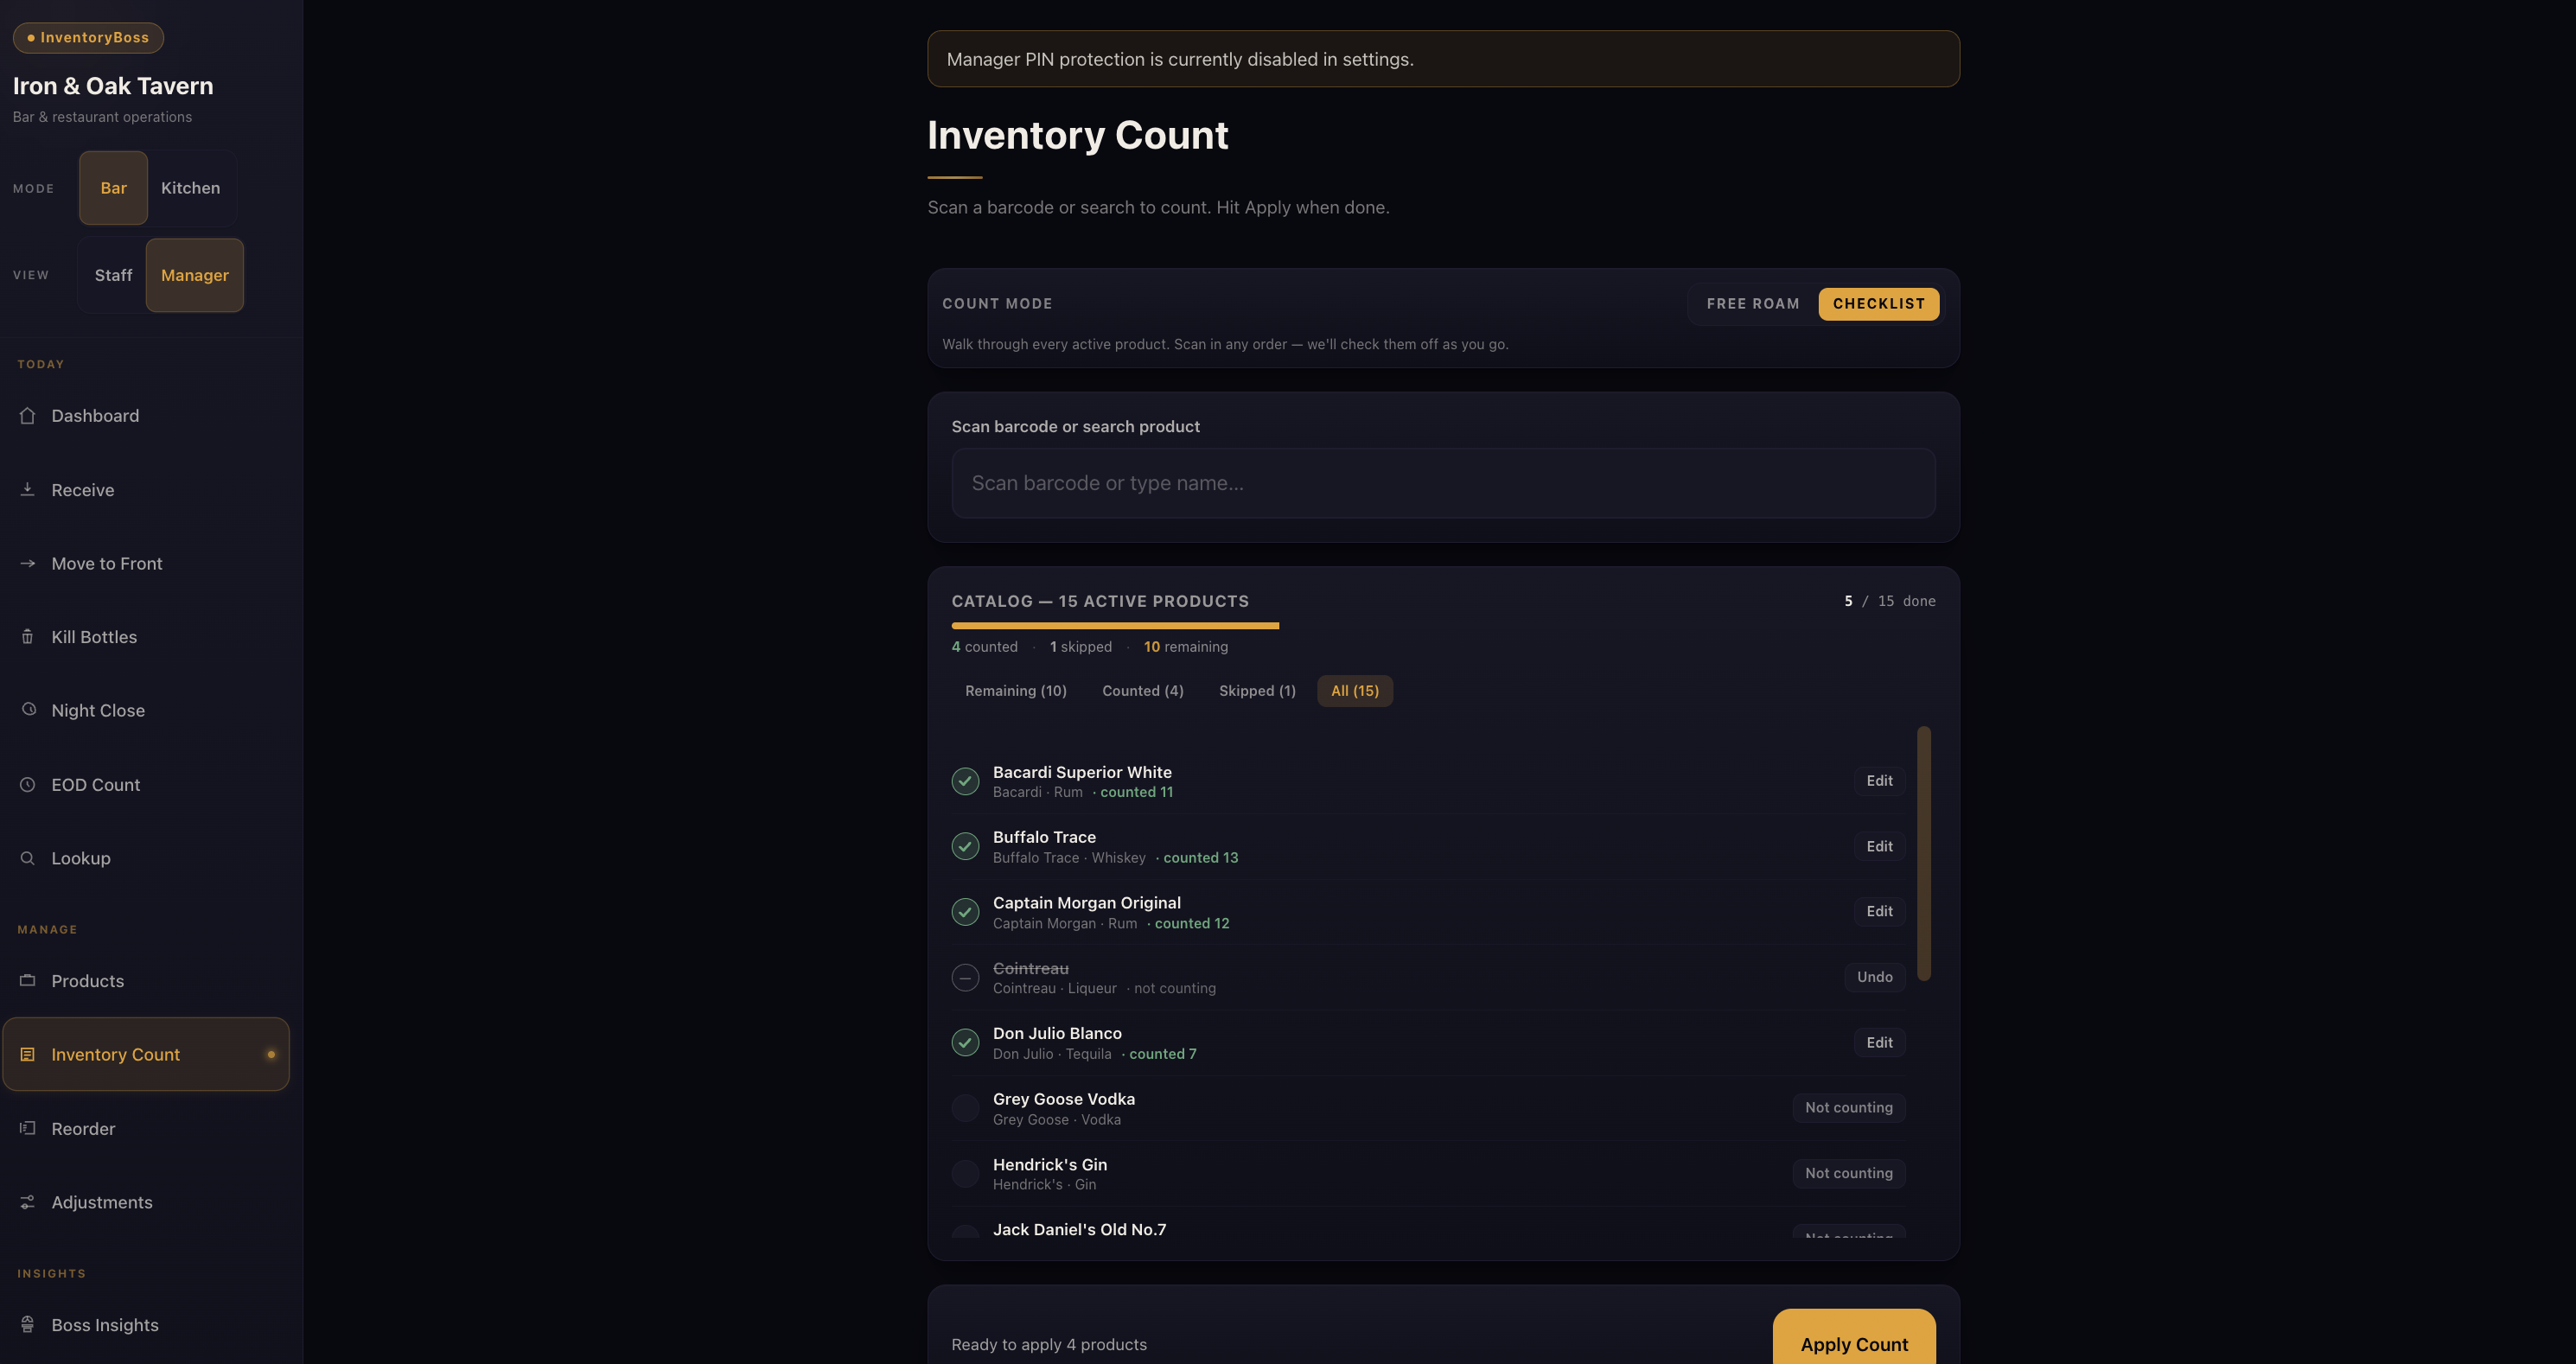Viewport: 2576px width, 1364px height.
Task: Show the Counted (4) tab
Action: click(1143, 691)
